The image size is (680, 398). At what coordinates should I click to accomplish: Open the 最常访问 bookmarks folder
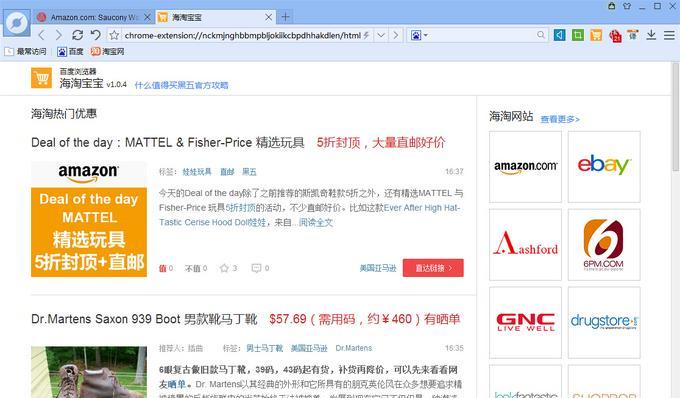(26, 52)
